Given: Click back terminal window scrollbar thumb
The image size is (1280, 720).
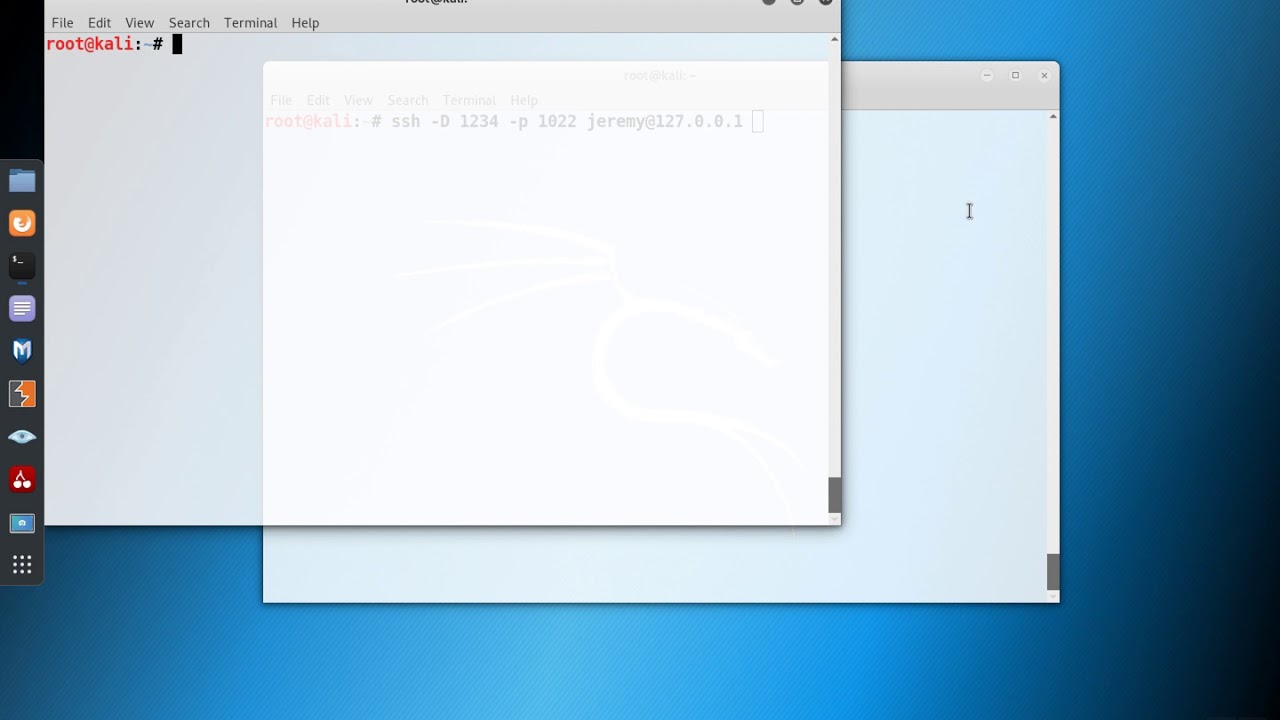Looking at the screenshot, I should coord(1053,571).
